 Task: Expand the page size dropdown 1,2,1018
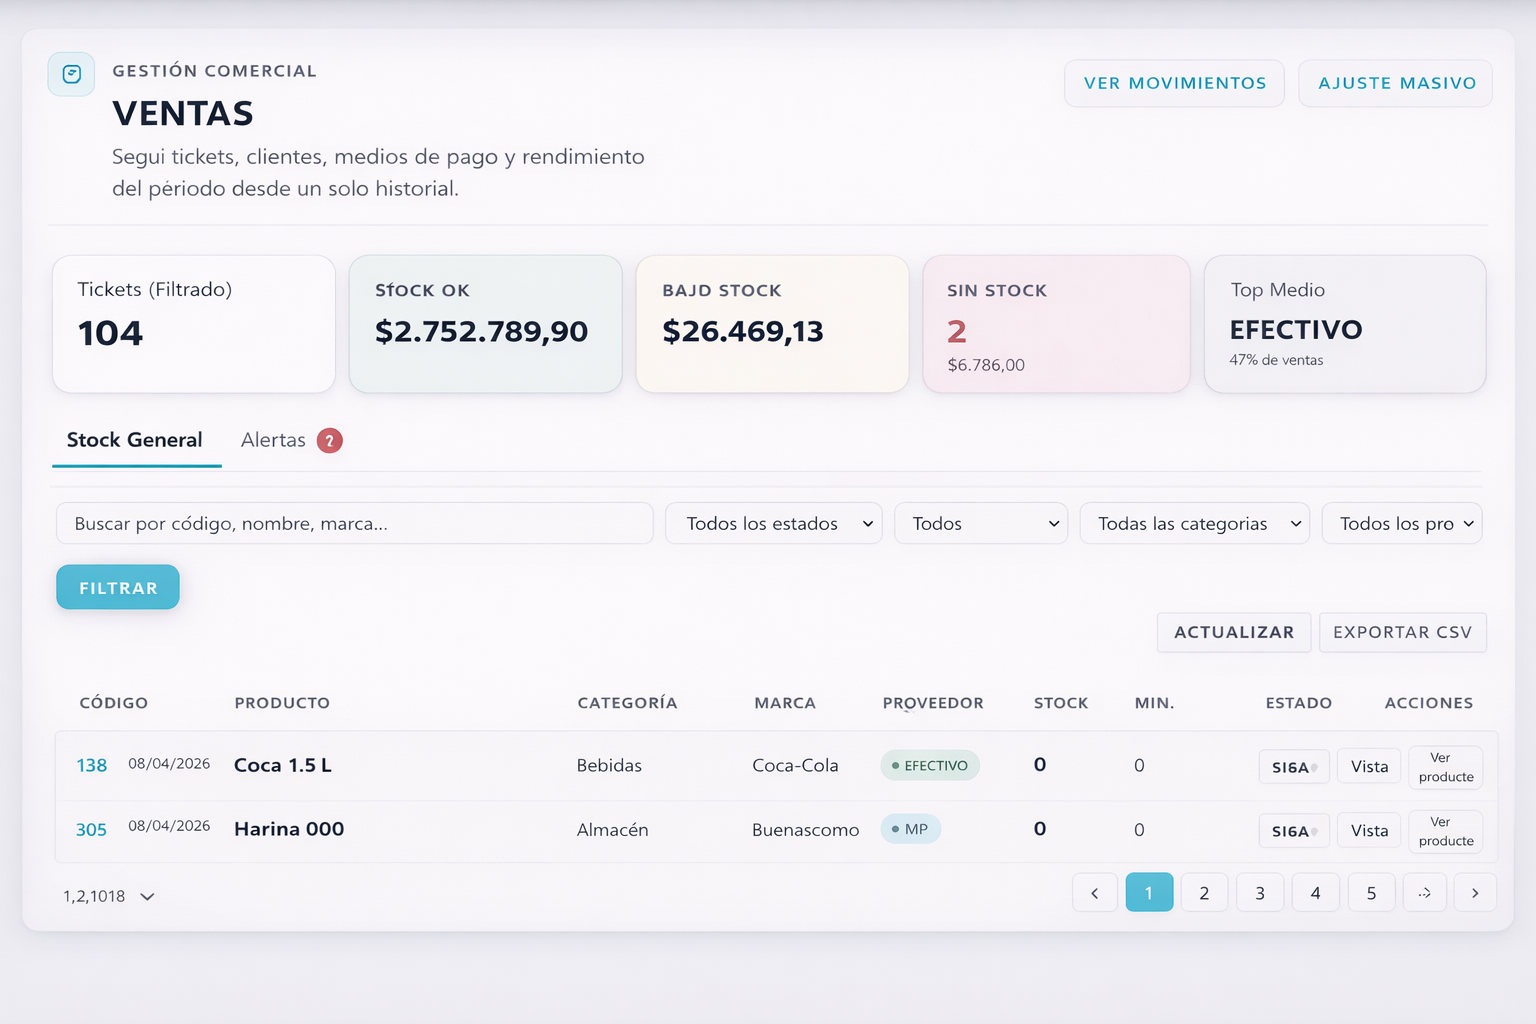tap(109, 896)
